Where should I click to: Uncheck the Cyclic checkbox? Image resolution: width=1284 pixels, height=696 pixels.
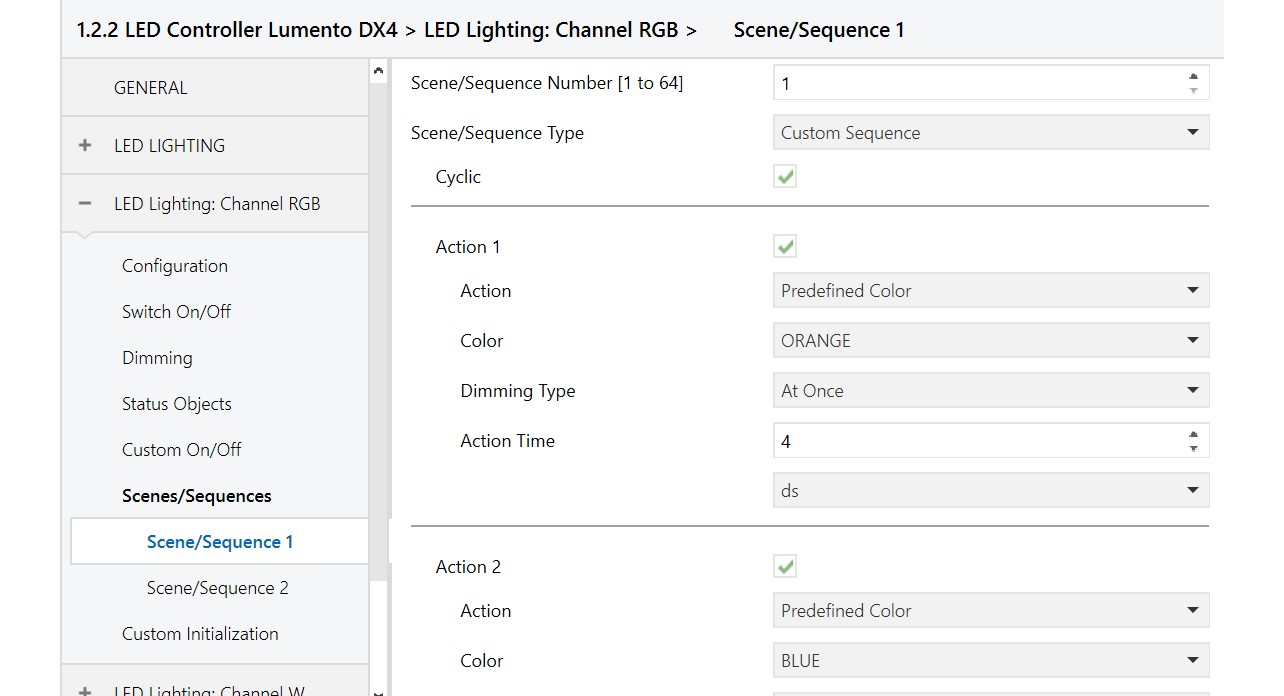(785, 177)
